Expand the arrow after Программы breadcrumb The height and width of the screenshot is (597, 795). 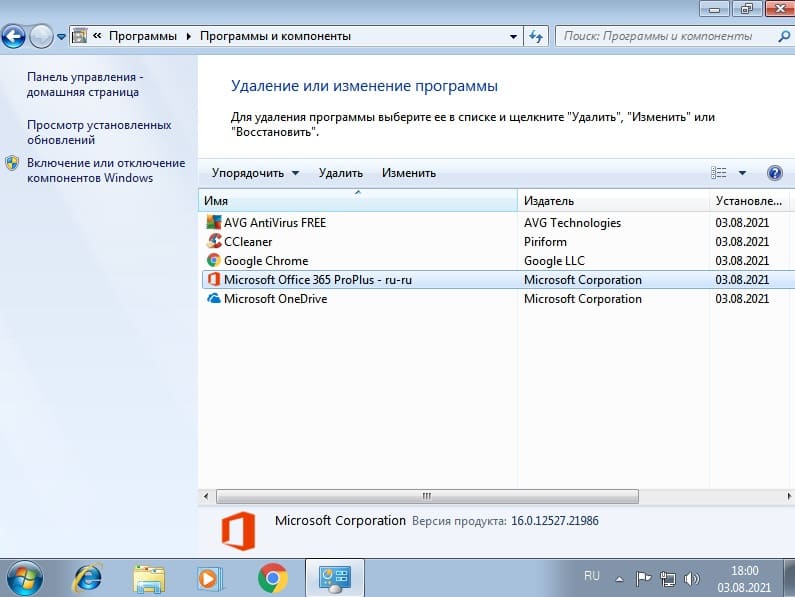189,36
